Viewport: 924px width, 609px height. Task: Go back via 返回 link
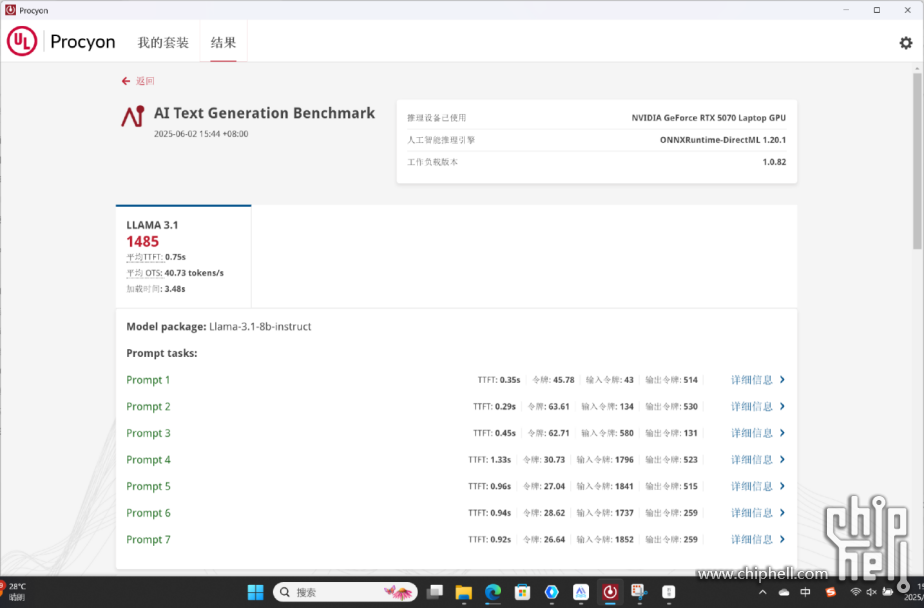point(145,81)
